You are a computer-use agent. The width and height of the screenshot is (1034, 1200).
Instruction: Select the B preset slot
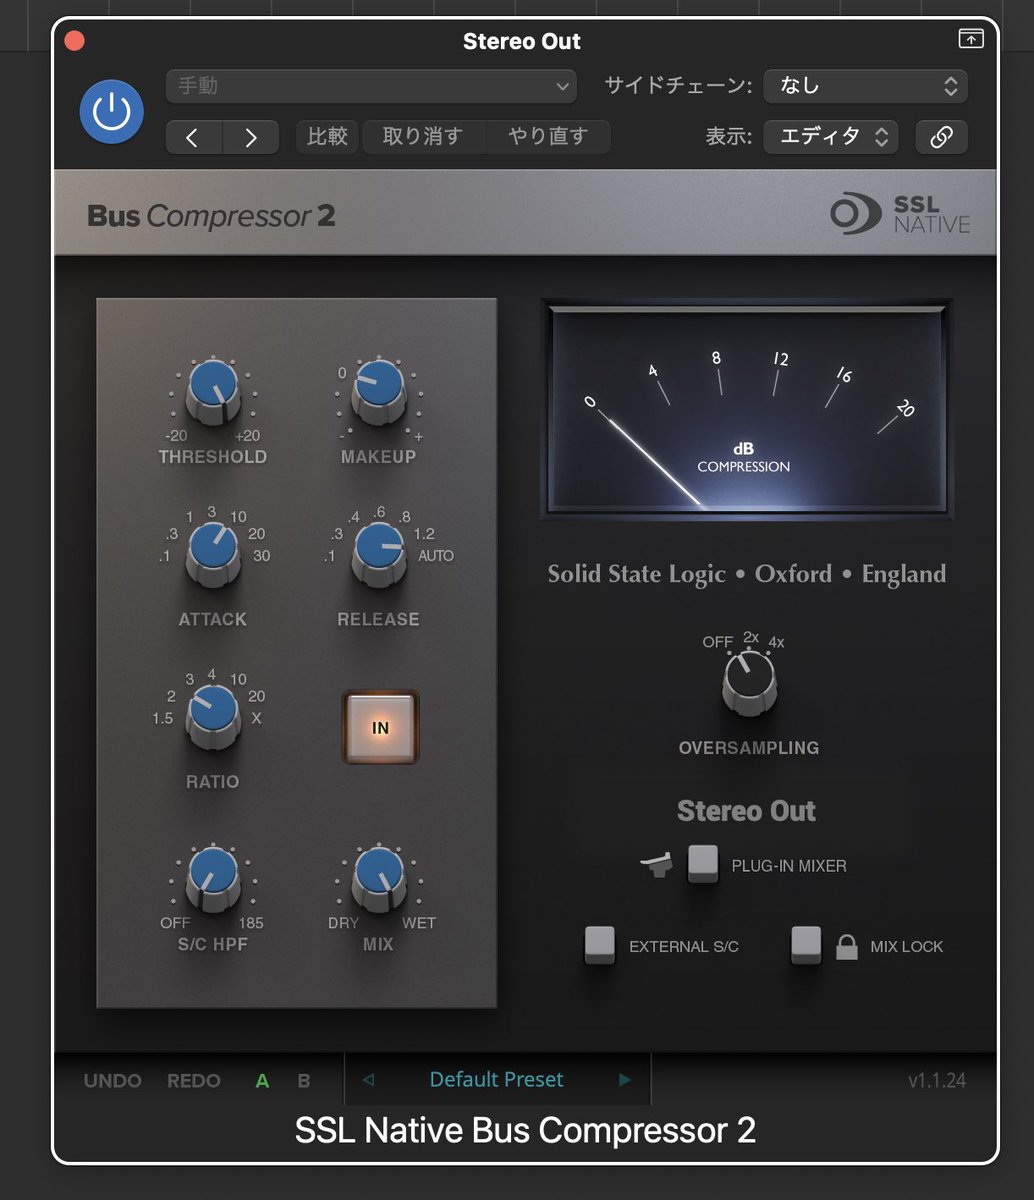click(x=304, y=1081)
